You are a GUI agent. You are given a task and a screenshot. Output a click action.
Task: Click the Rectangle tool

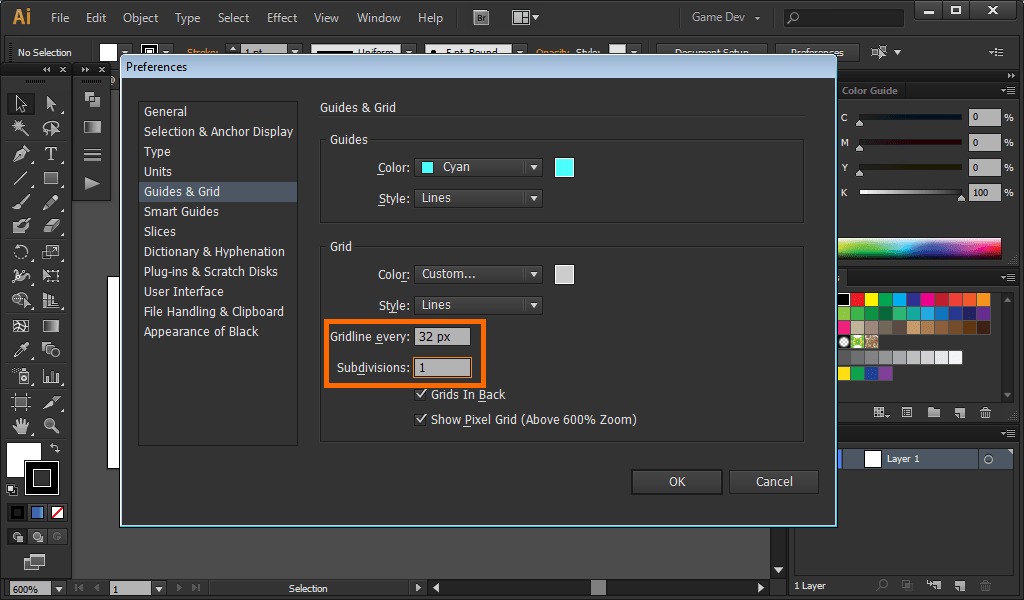51,179
